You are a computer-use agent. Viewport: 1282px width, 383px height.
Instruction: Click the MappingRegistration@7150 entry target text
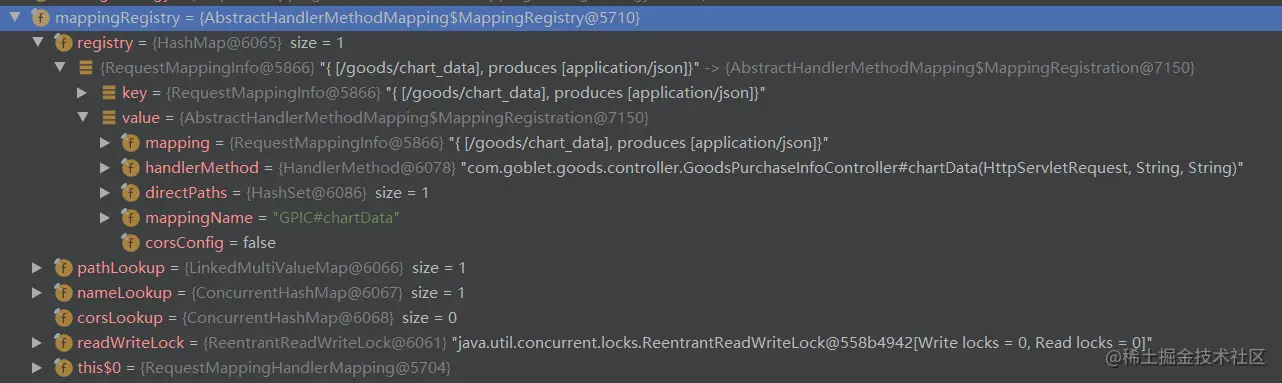(x=960, y=67)
